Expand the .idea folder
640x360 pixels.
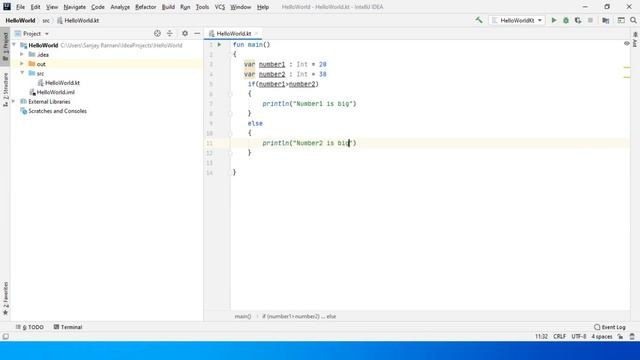coord(22,54)
